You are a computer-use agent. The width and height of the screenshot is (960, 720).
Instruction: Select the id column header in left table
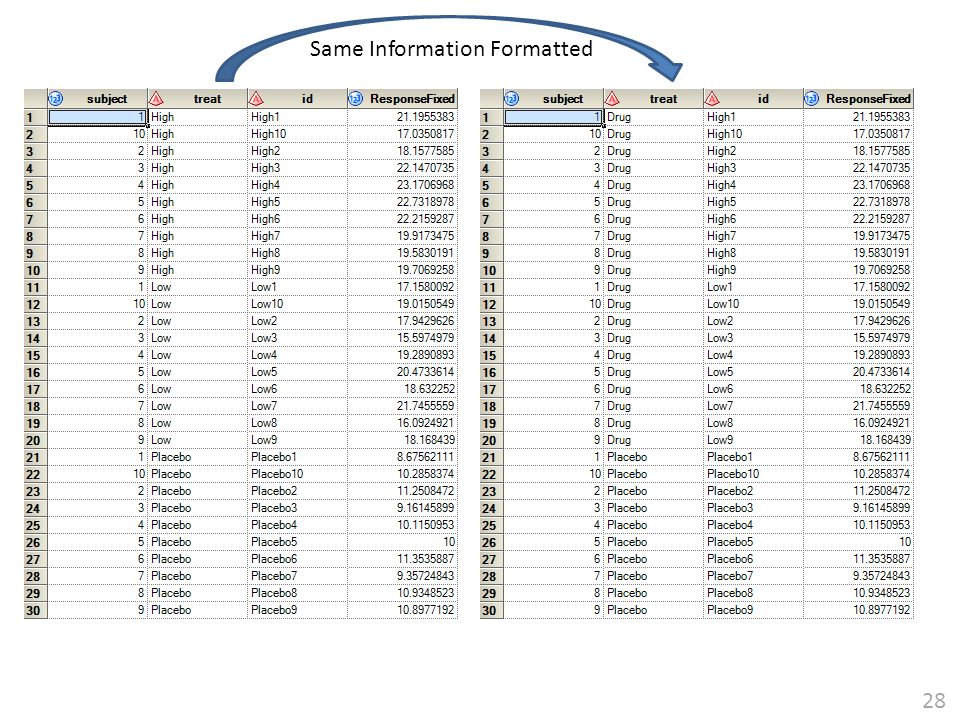(x=297, y=99)
